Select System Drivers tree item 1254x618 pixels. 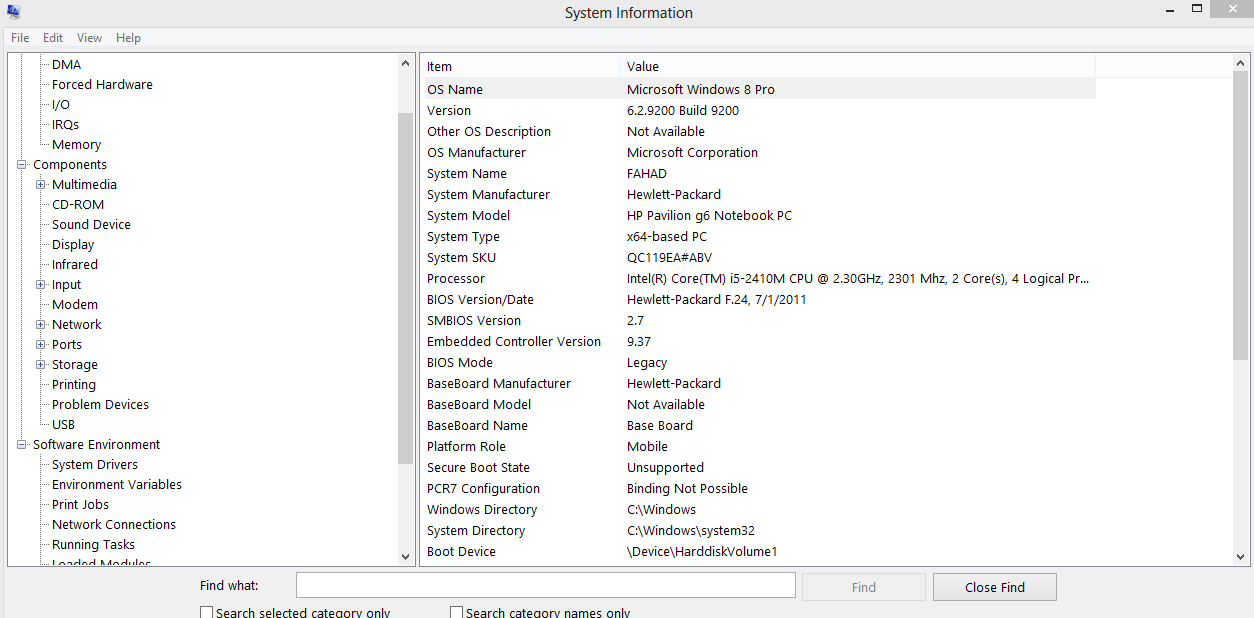[95, 464]
